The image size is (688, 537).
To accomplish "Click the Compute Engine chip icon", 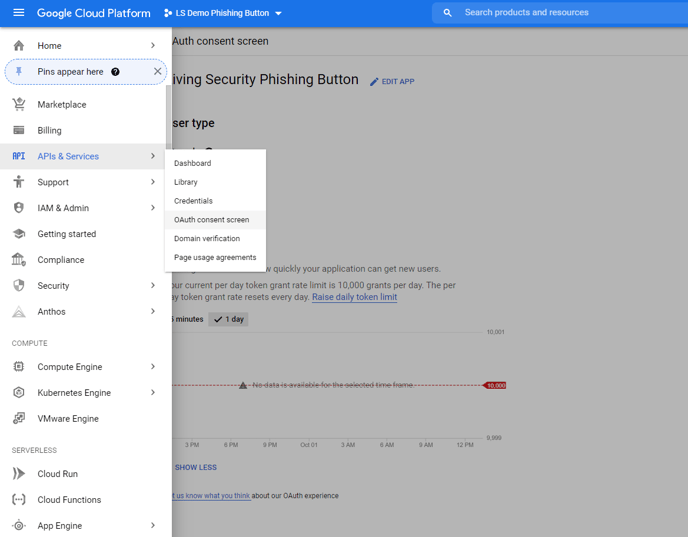I will (x=19, y=366).
